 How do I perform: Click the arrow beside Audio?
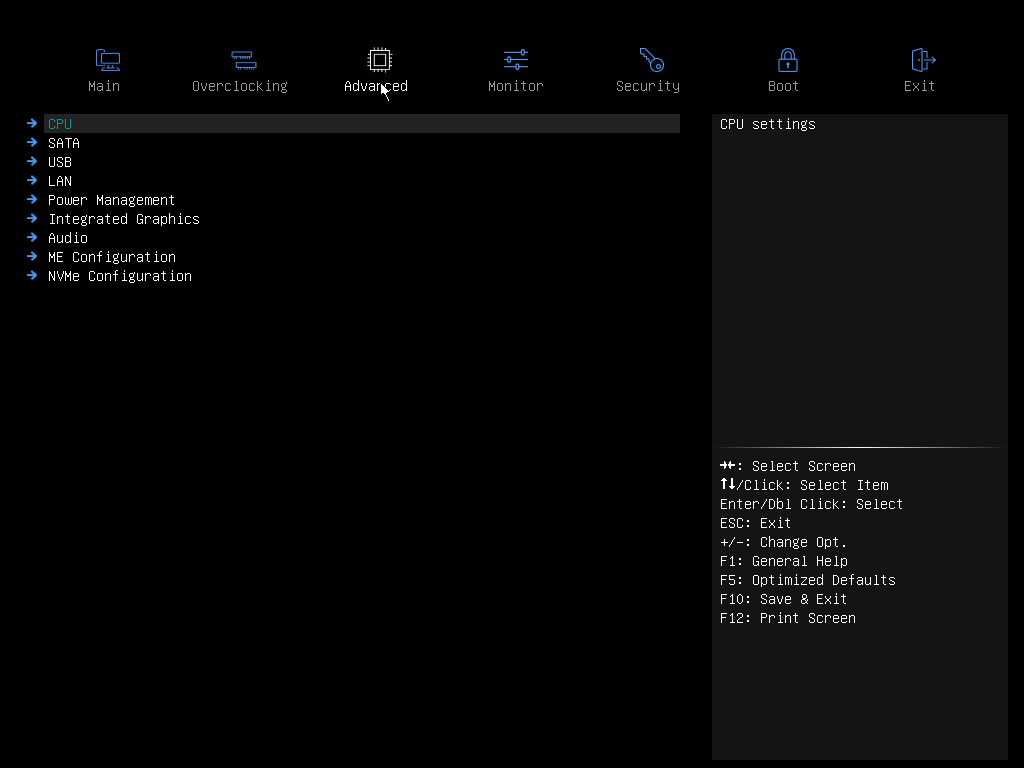click(32, 236)
